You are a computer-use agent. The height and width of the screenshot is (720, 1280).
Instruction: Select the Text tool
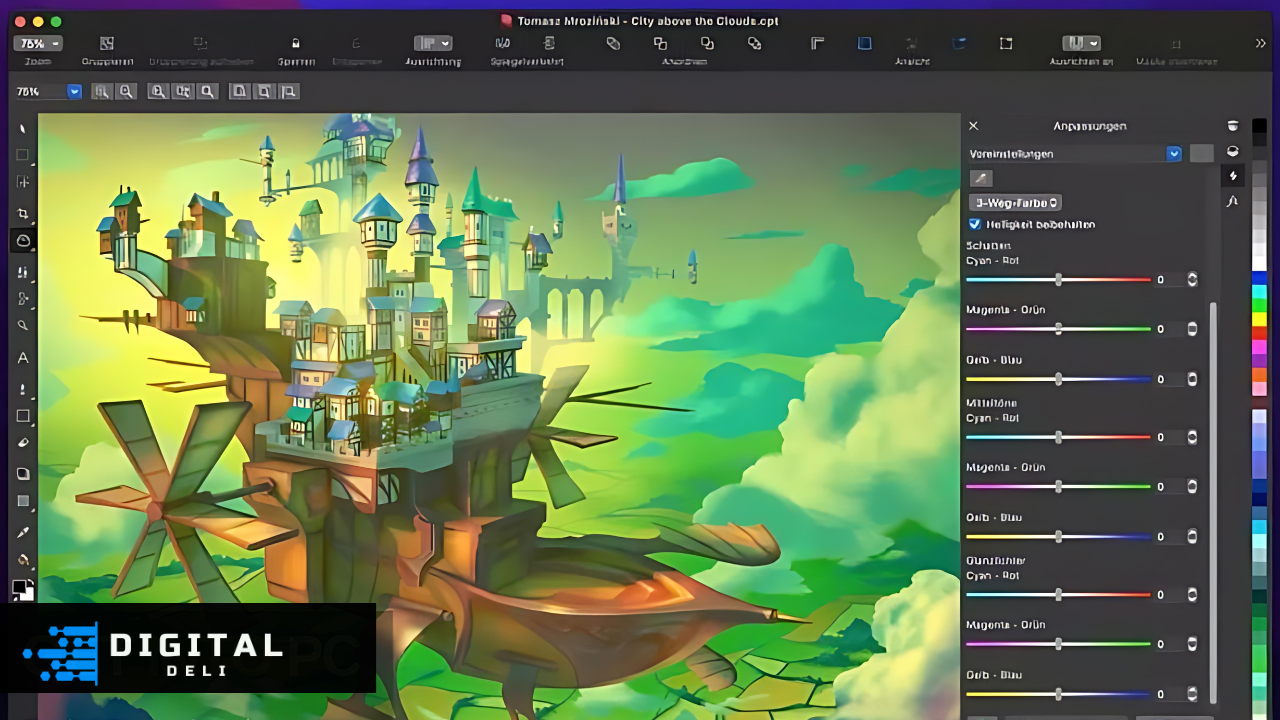22,358
